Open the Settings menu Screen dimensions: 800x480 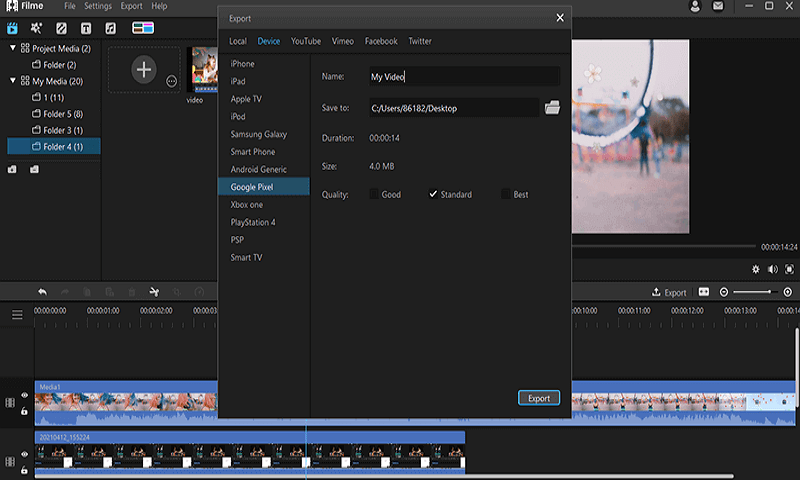[x=98, y=6]
